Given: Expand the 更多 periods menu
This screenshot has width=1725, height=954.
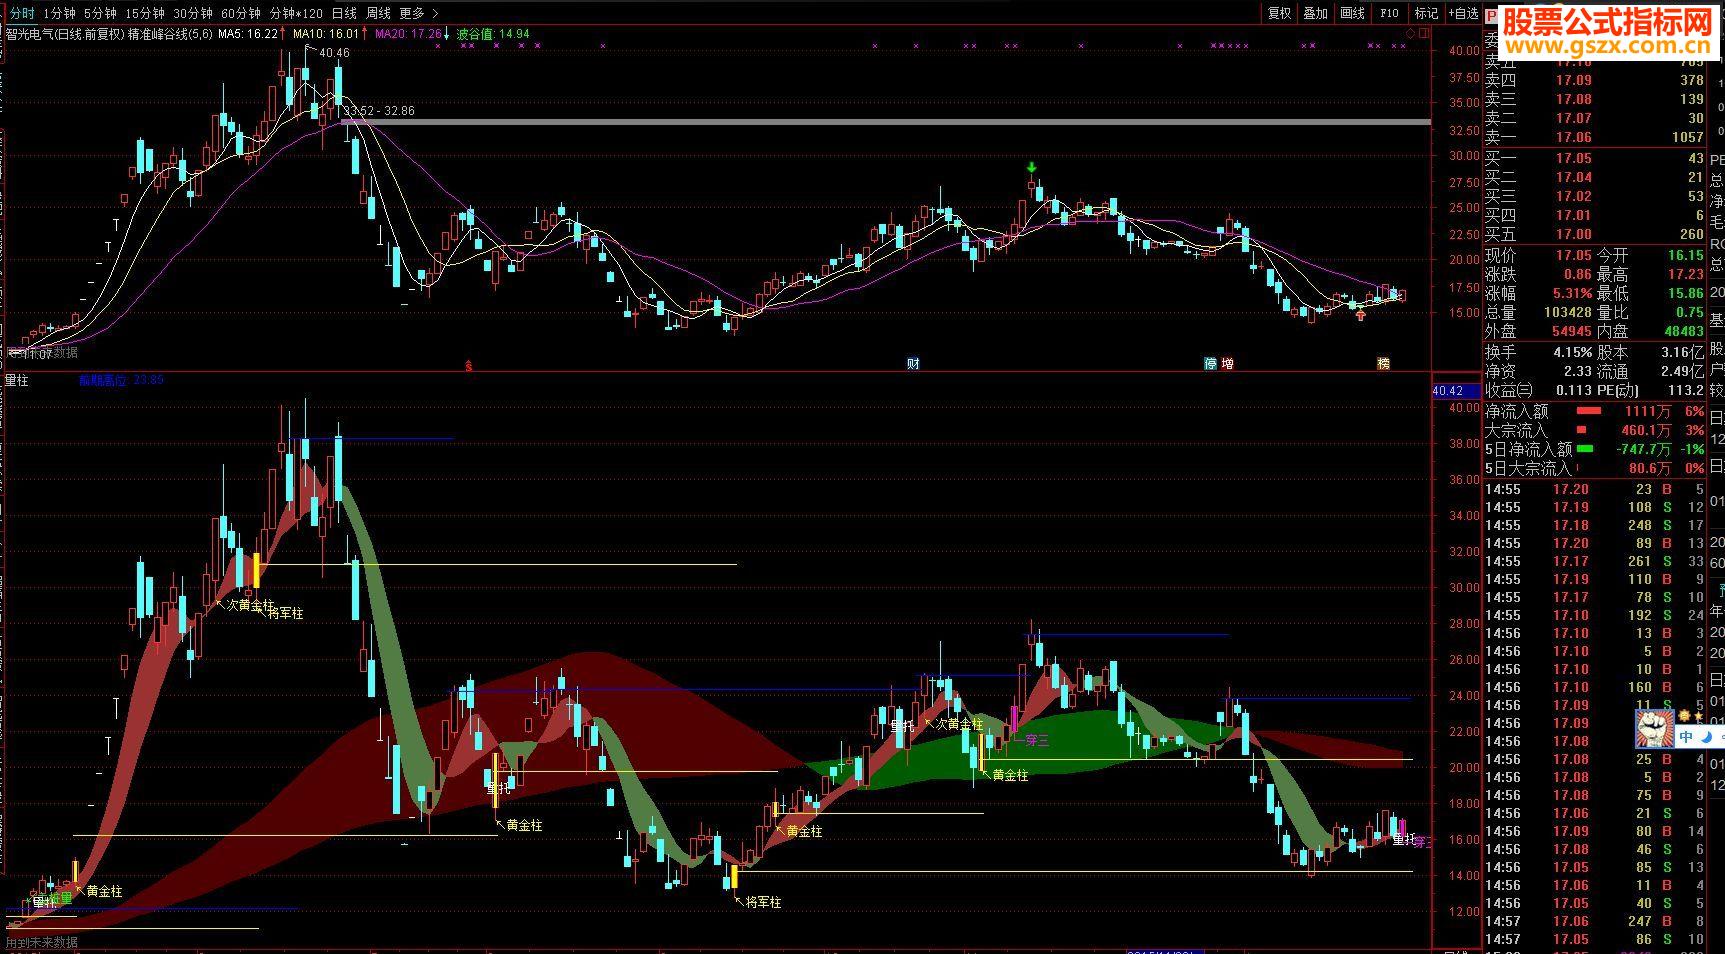Looking at the screenshot, I should 418,13.
